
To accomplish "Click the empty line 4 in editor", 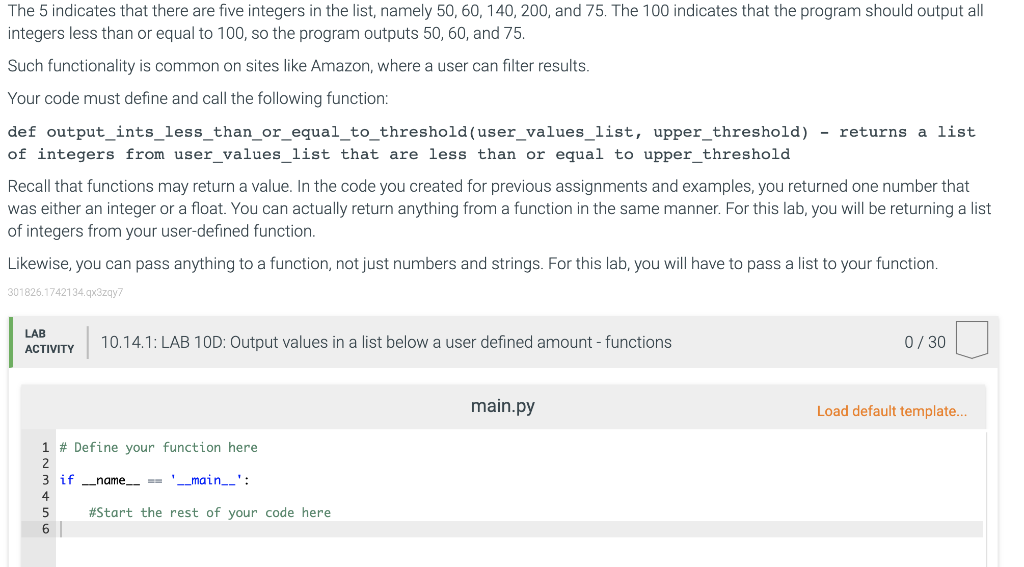I will tap(520, 496).
